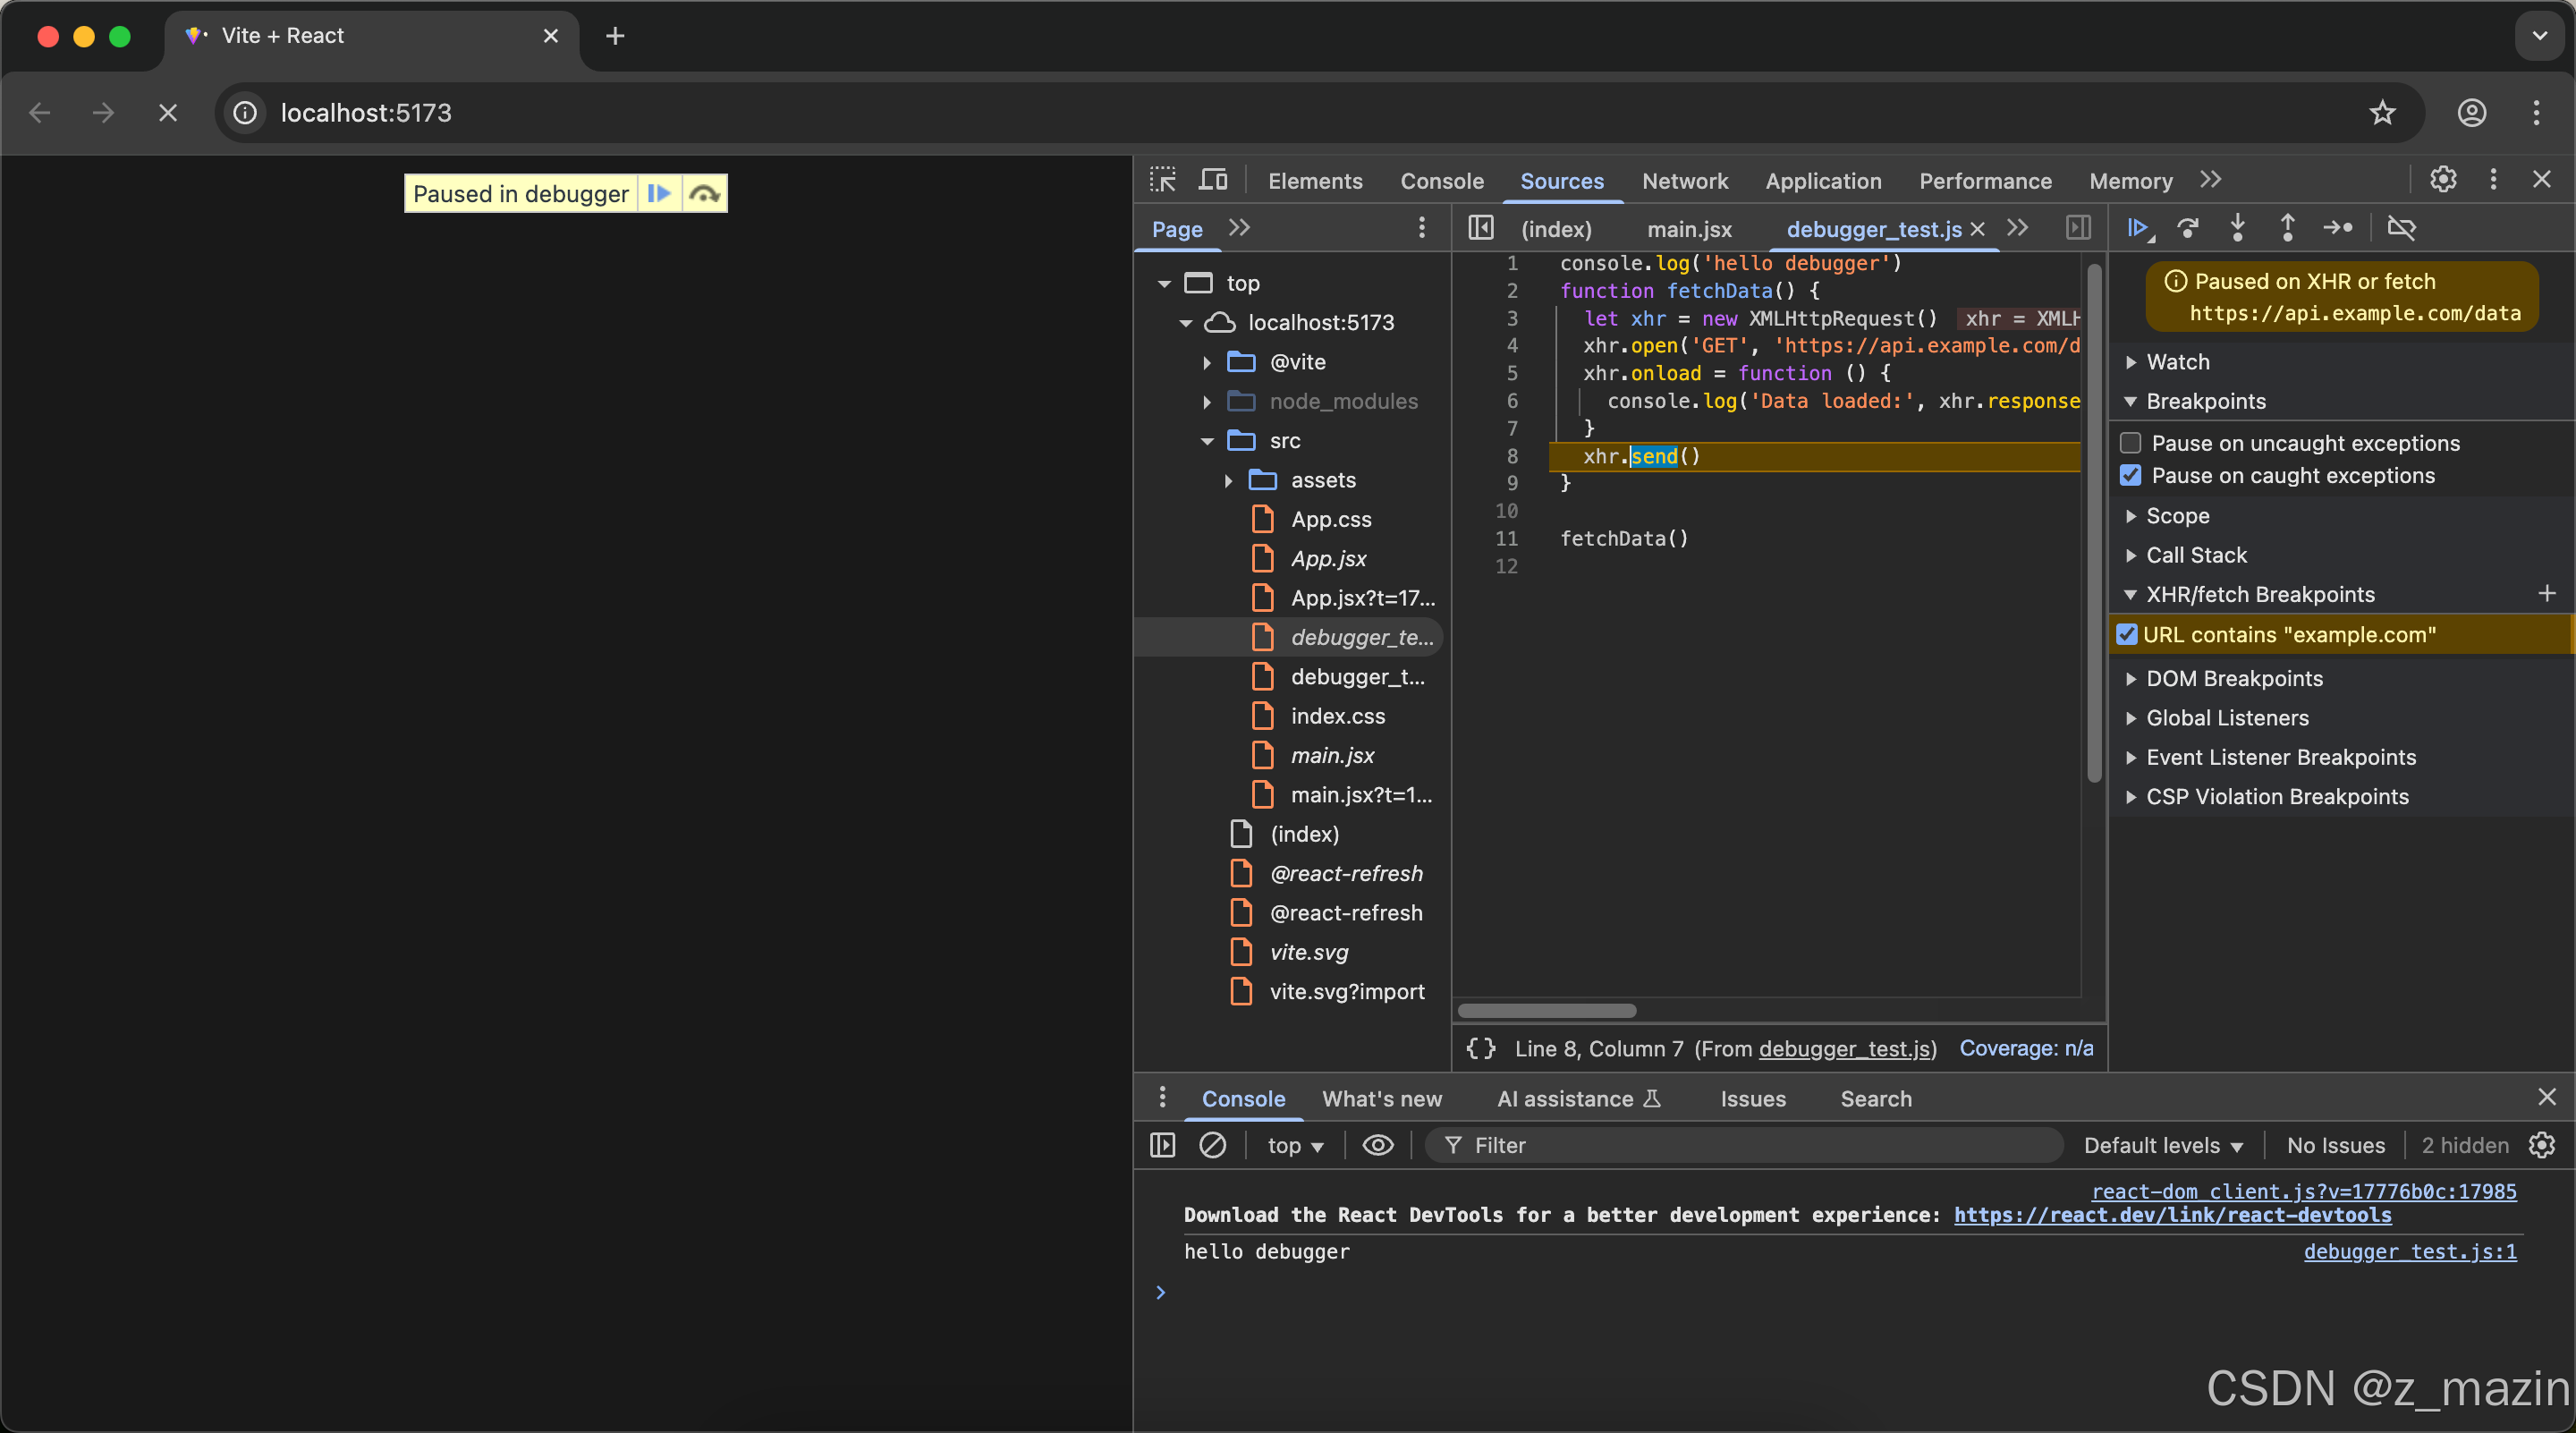This screenshot has height=1433, width=2576.
Task: Click the Step out of function icon
Action: pos(2287,229)
